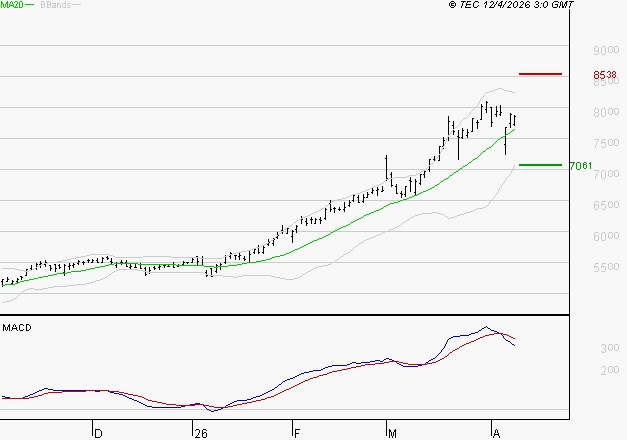The height and width of the screenshot is (440, 627).
Task: Click the 5500 price axis label
Action: pyautogui.click(x=606, y=267)
